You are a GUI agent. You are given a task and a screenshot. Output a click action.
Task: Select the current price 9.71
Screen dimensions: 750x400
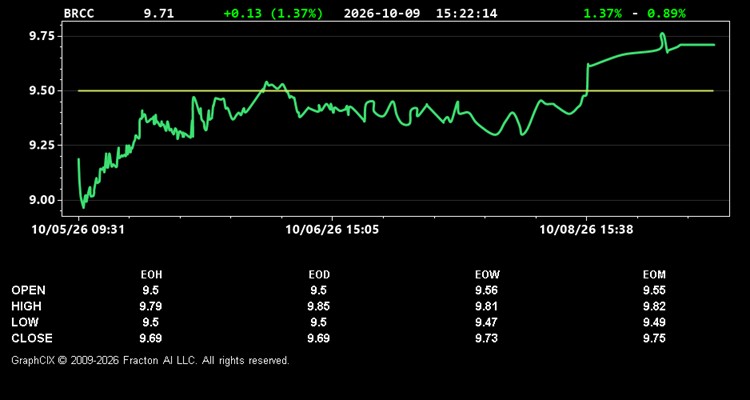(x=159, y=13)
